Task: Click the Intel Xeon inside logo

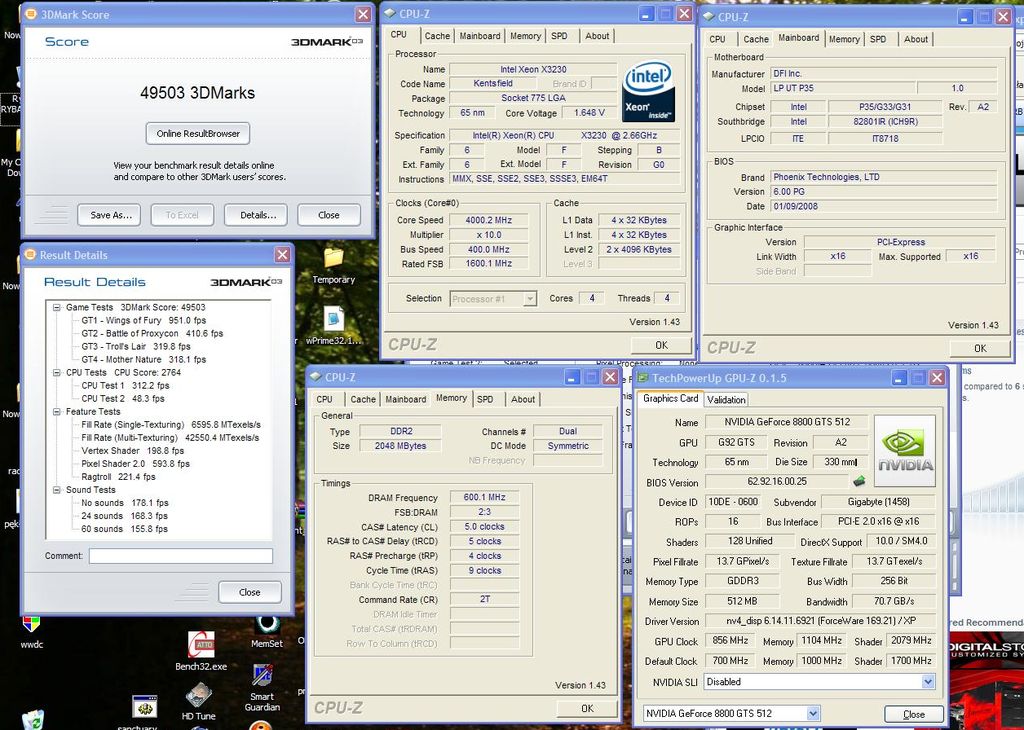Action: pyautogui.click(x=648, y=92)
